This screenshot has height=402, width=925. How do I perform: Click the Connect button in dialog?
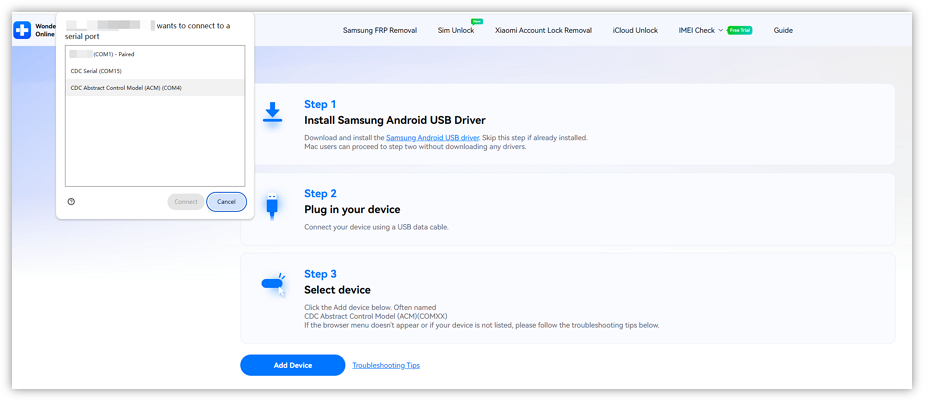186,202
